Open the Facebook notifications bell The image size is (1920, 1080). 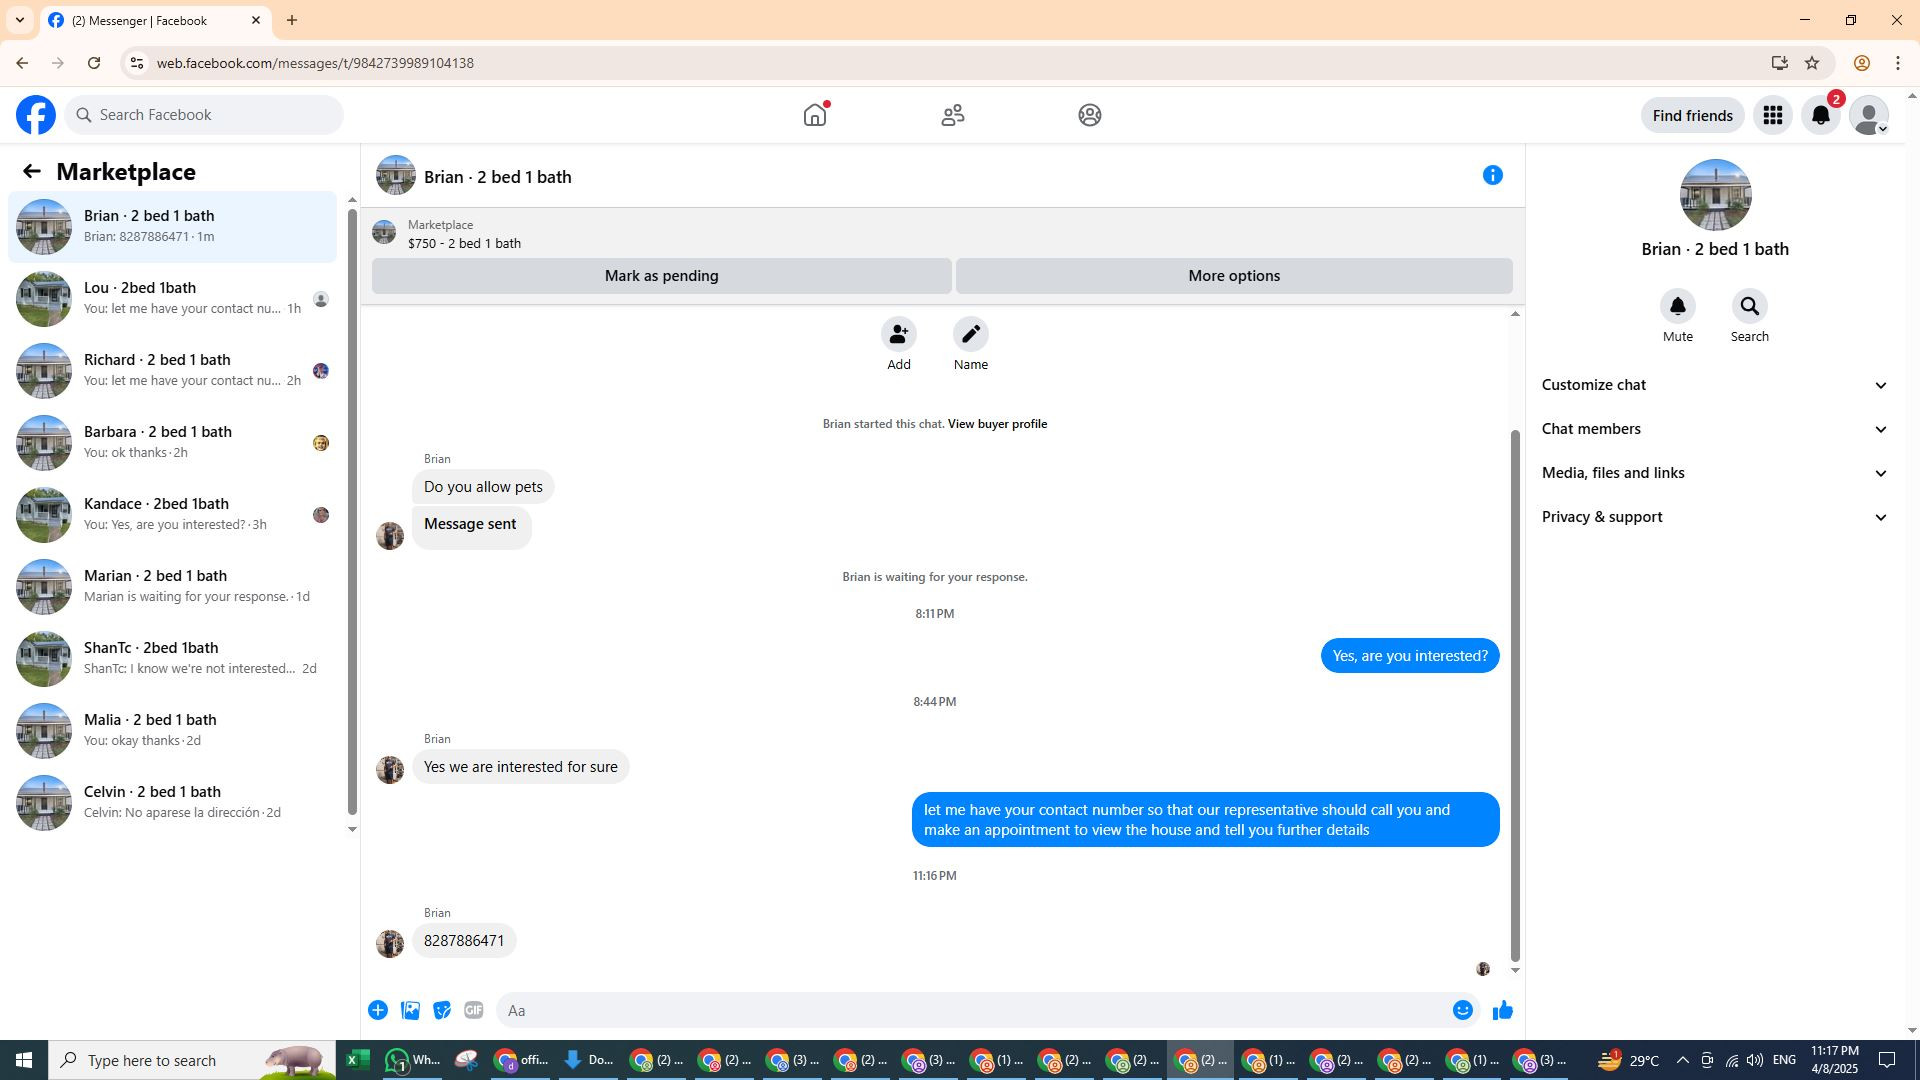[x=1820, y=115]
